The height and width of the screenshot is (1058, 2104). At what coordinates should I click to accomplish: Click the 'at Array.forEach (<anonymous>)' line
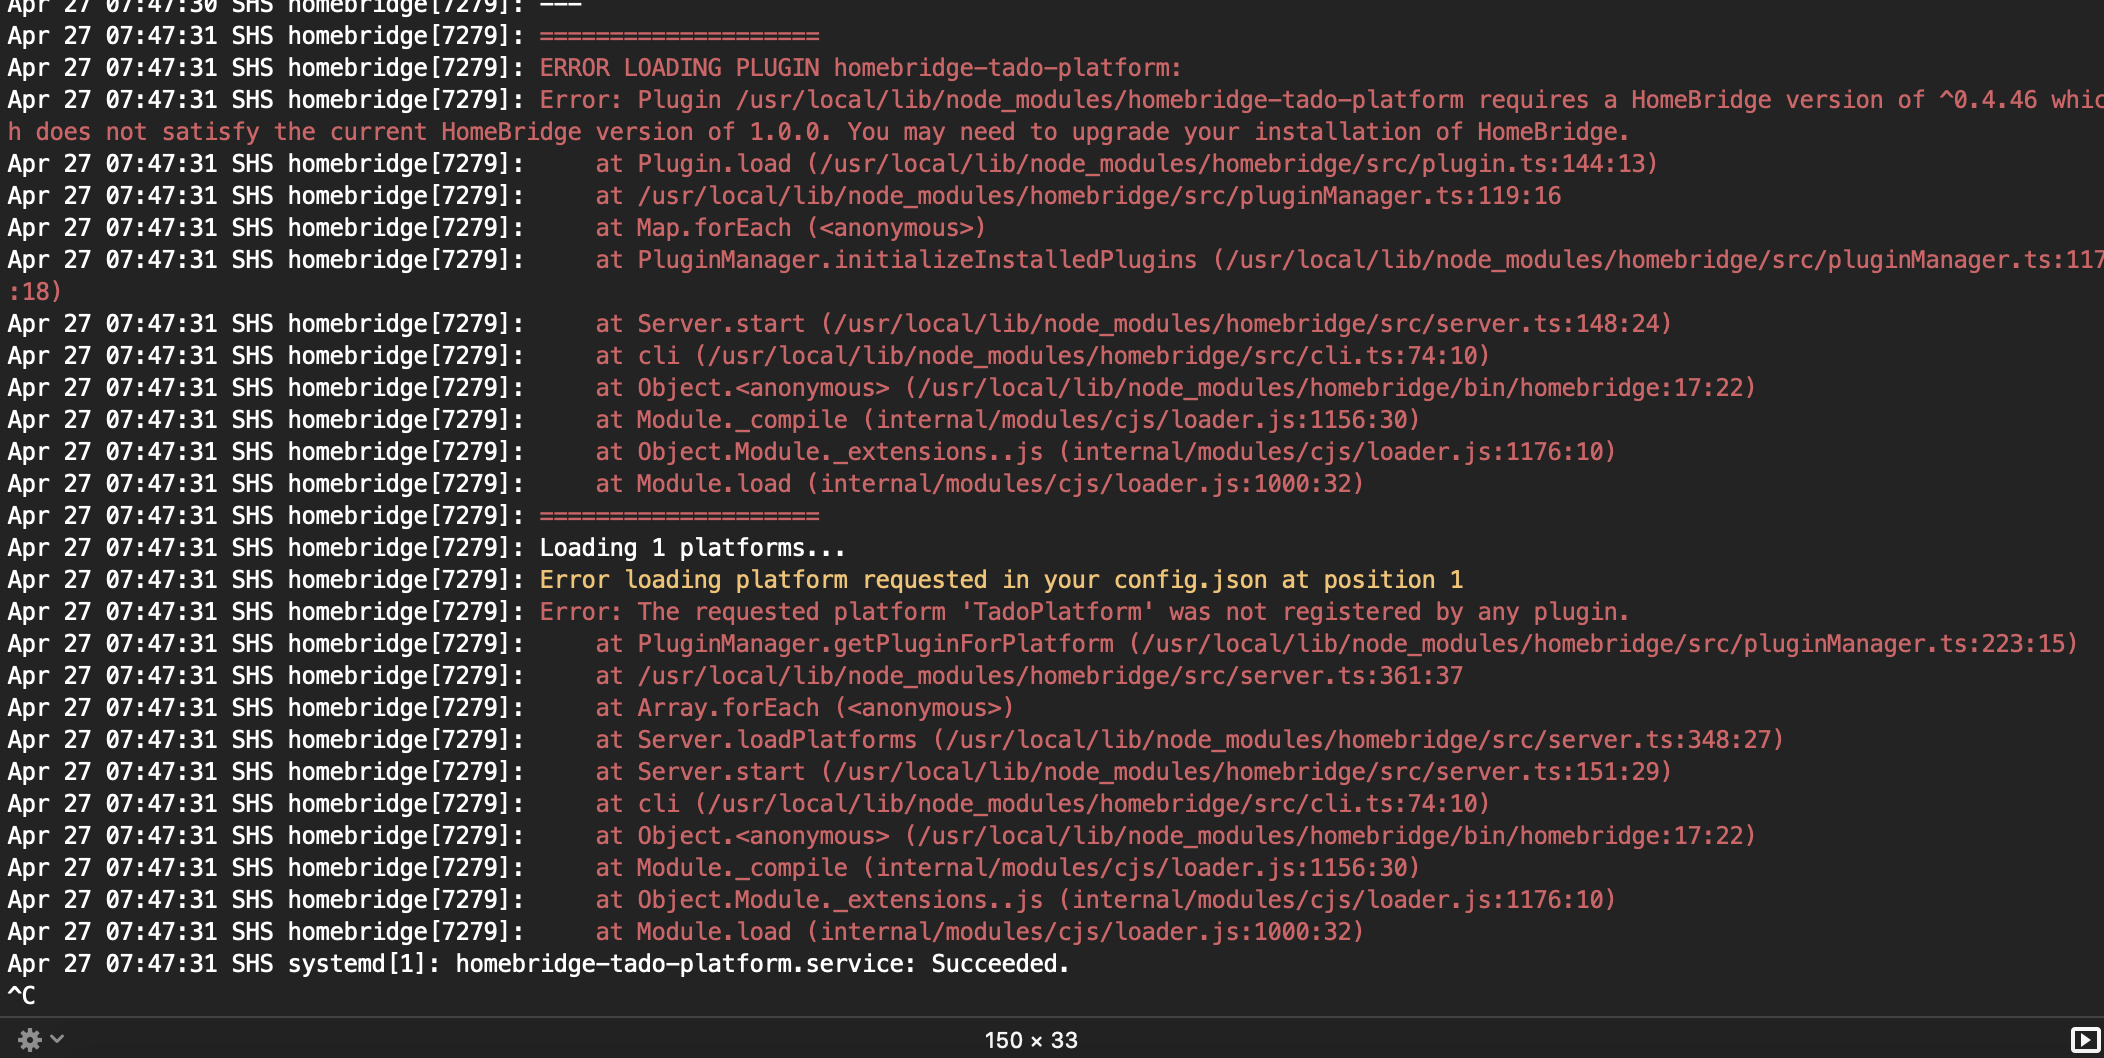[x=804, y=708]
